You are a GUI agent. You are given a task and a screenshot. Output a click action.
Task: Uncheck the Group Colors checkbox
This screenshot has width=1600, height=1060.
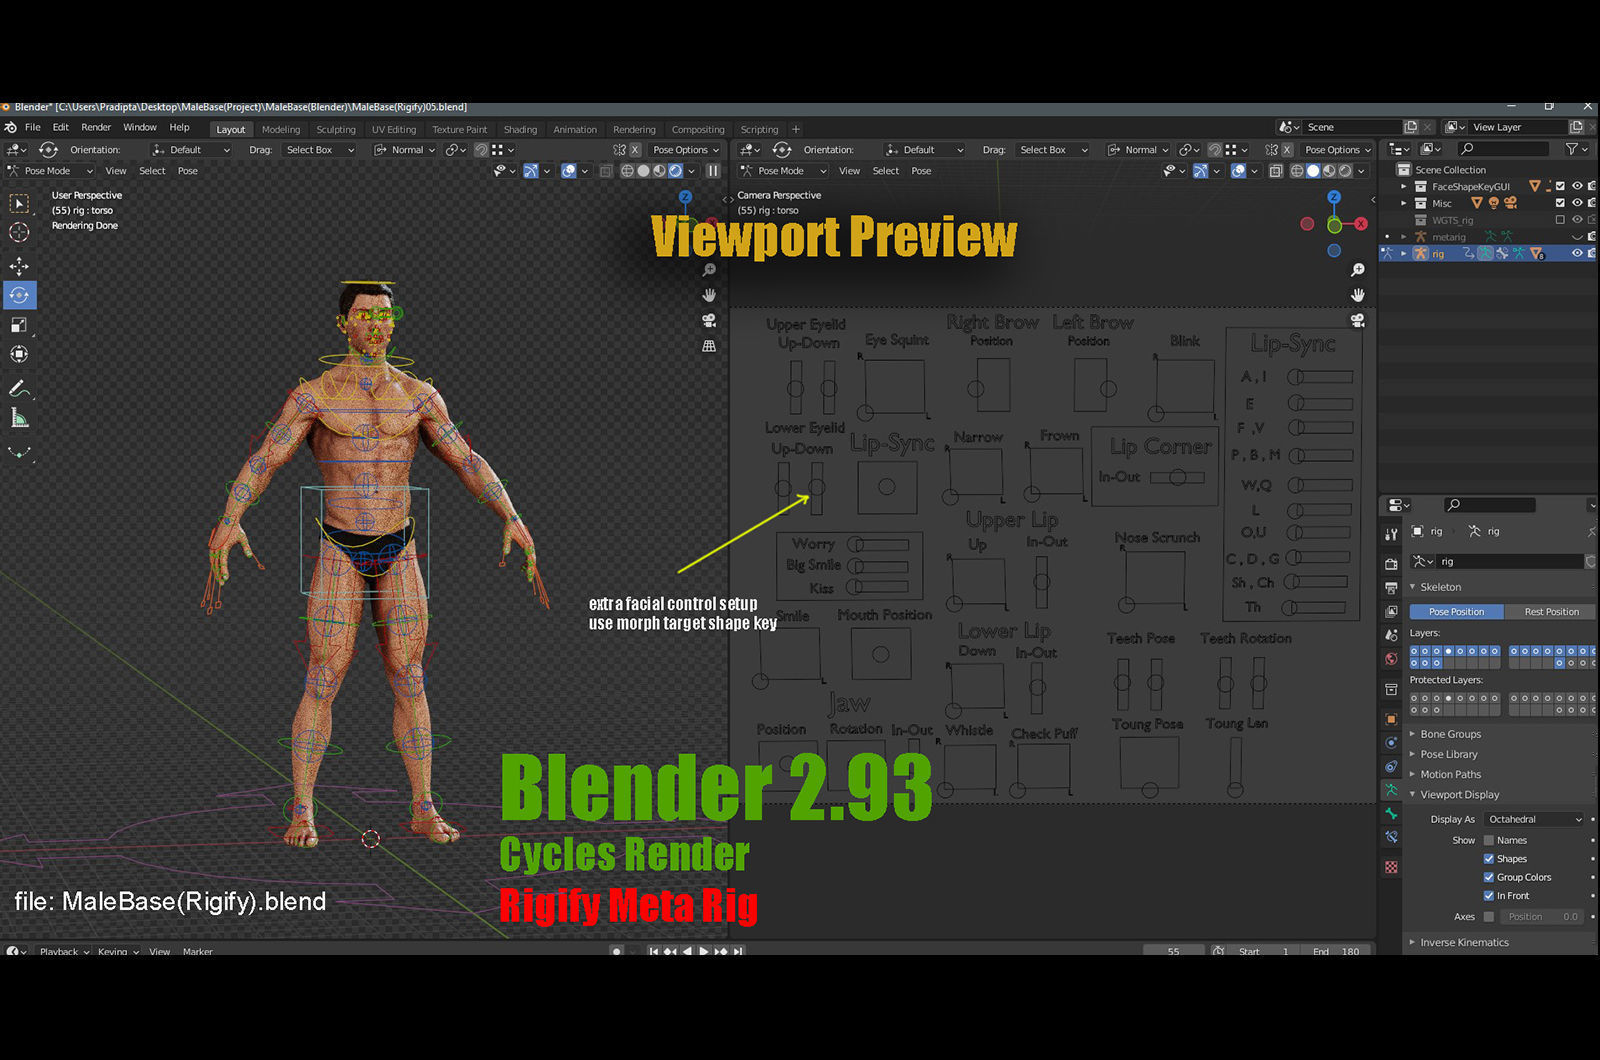pyautogui.click(x=1488, y=877)
